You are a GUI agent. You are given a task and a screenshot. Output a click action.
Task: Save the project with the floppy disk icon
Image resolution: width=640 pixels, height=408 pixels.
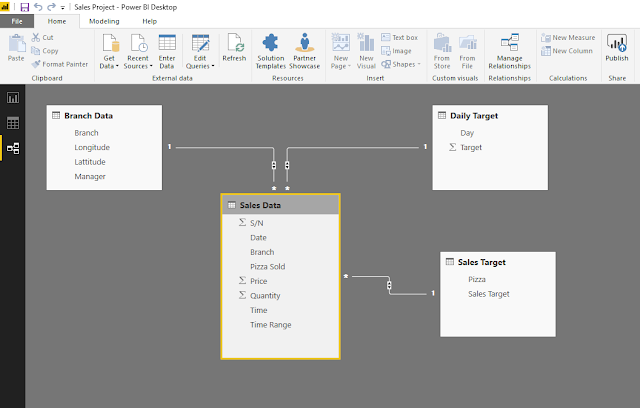pos(24,7)
